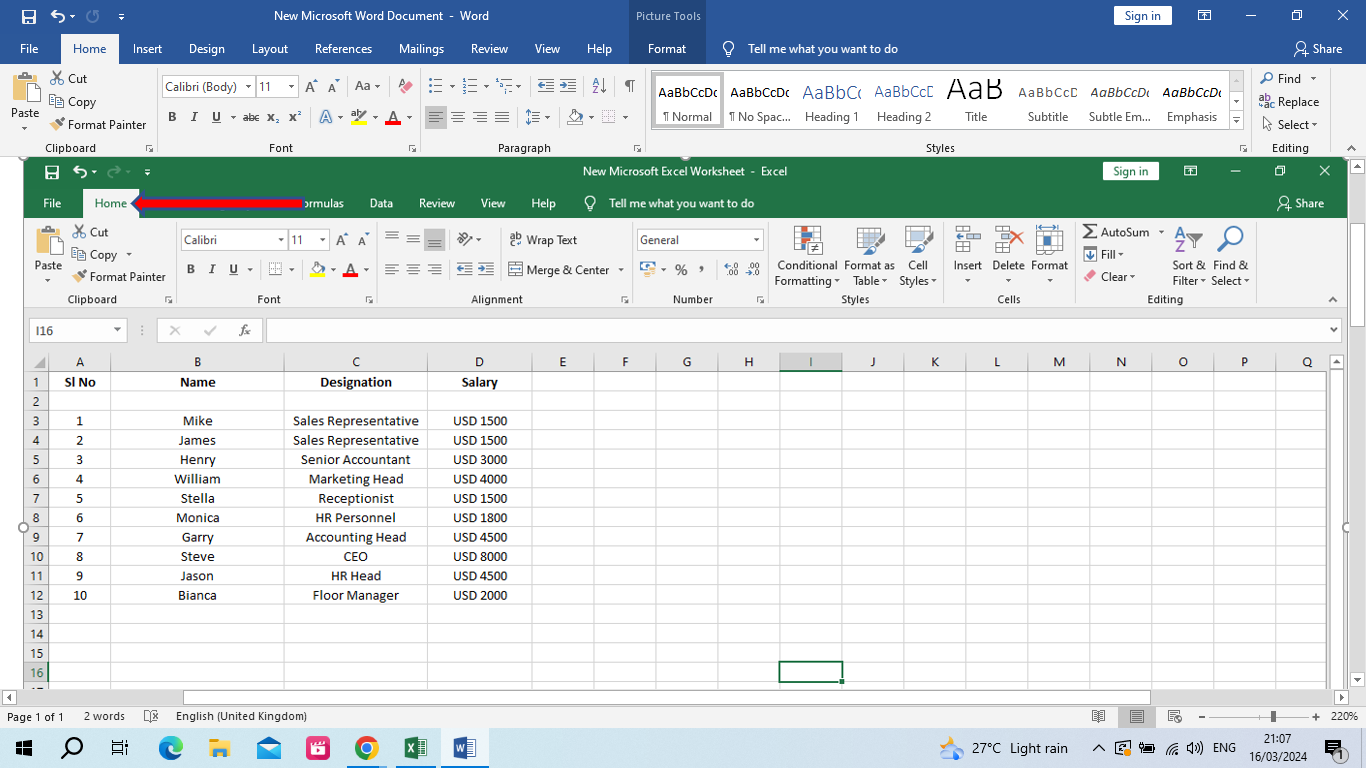Expand Excel's formula bar chevron

pos(1334,330)
